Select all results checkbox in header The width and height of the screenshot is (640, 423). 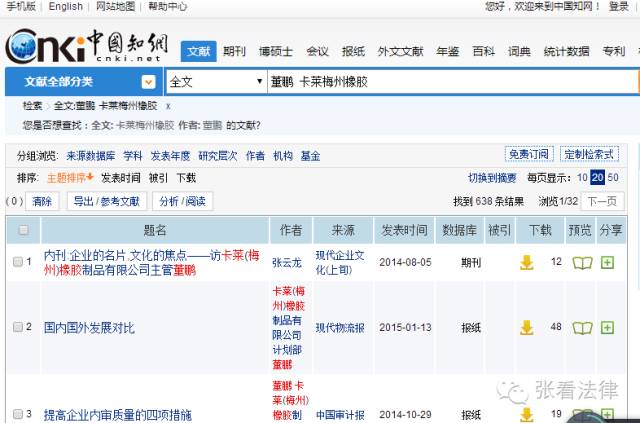(x=24, y=230)
